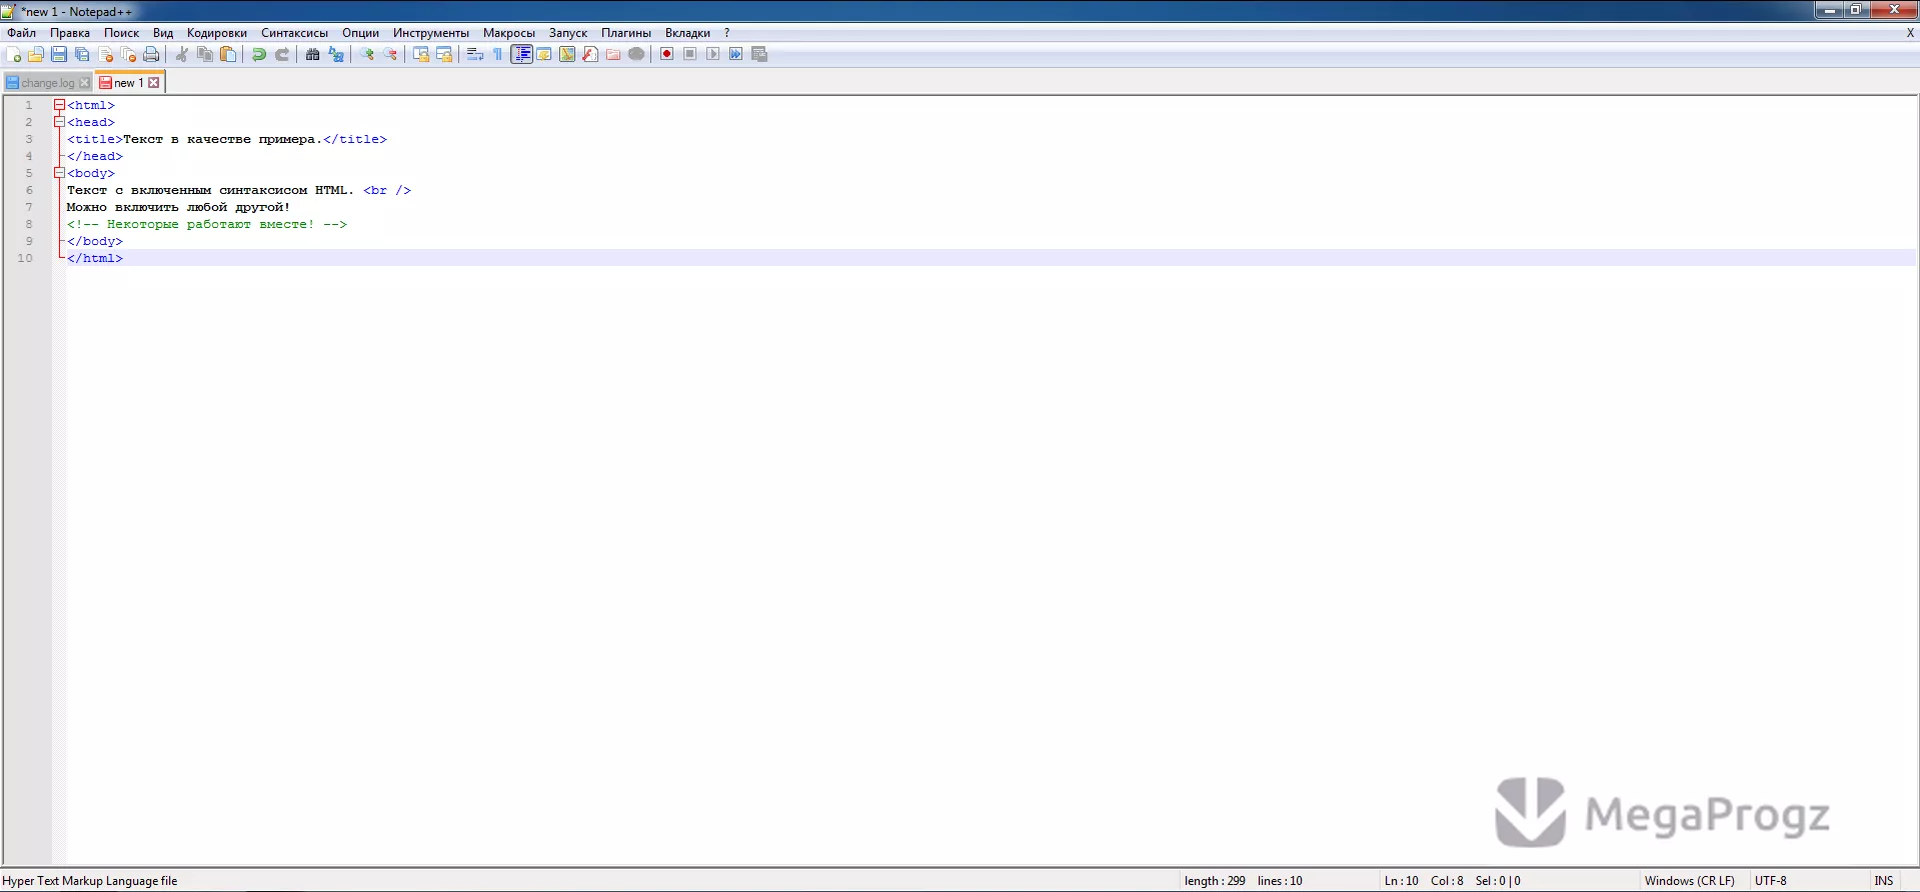Click the Stop recording macro icon
1920x892 pixels.
690,54
